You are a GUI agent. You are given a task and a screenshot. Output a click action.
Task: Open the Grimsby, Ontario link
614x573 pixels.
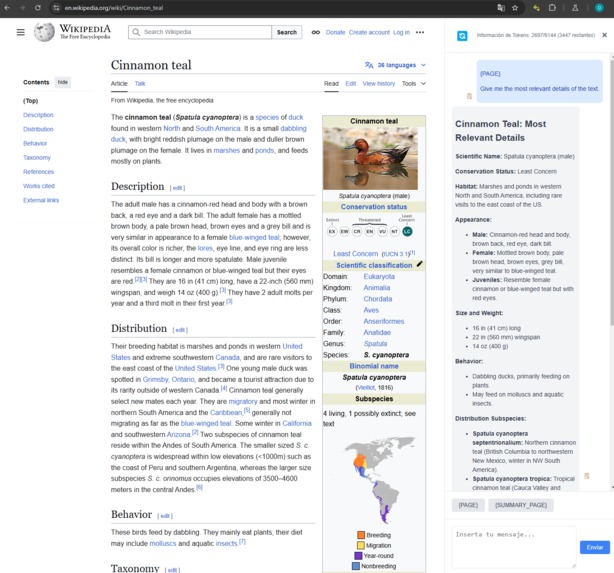(x=168, y=380)
